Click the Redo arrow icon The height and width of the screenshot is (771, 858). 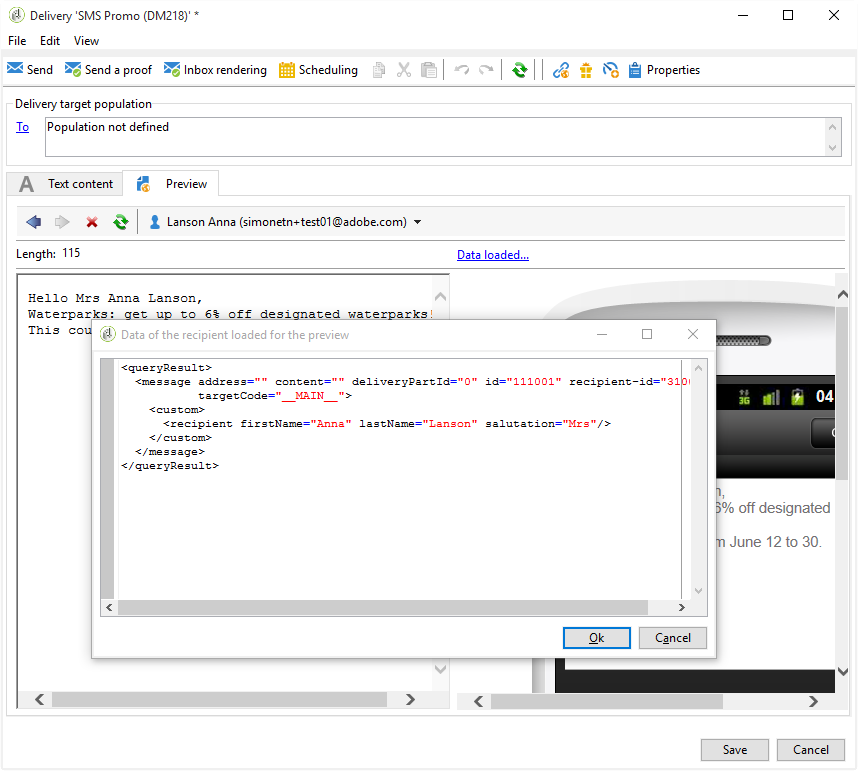(x=486, y=70)
